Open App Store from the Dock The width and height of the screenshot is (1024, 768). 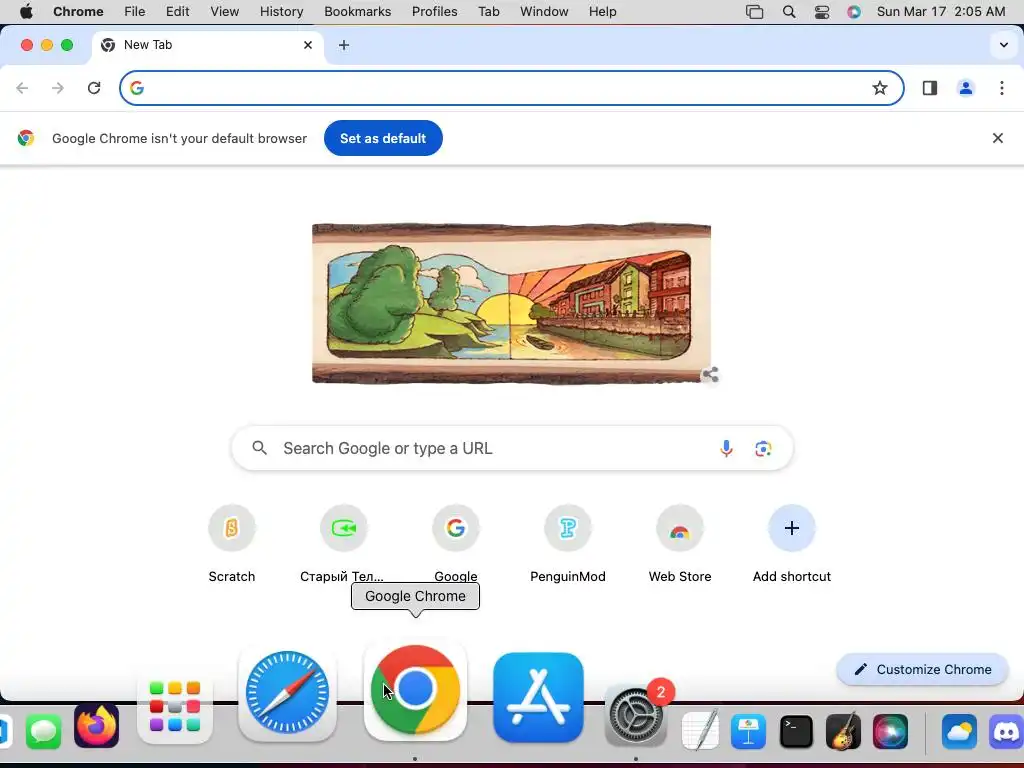538,697
